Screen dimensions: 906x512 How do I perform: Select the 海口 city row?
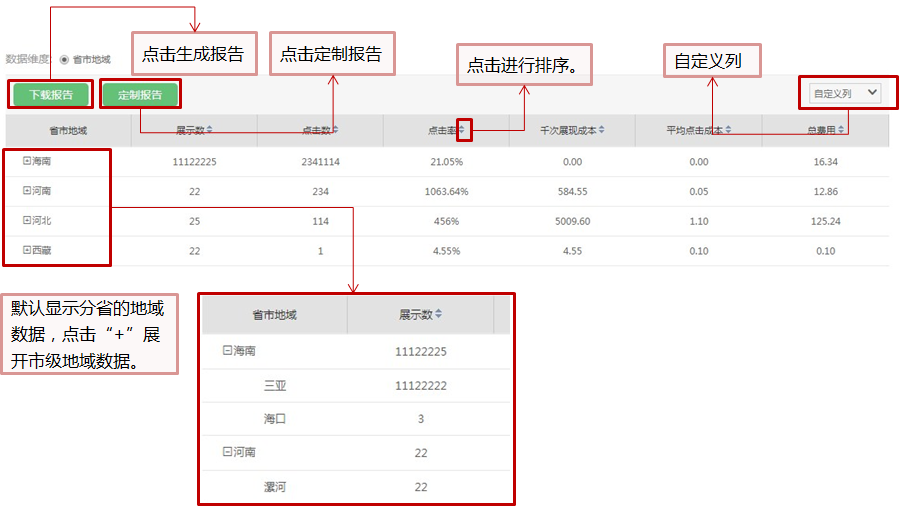pos(275,419)
